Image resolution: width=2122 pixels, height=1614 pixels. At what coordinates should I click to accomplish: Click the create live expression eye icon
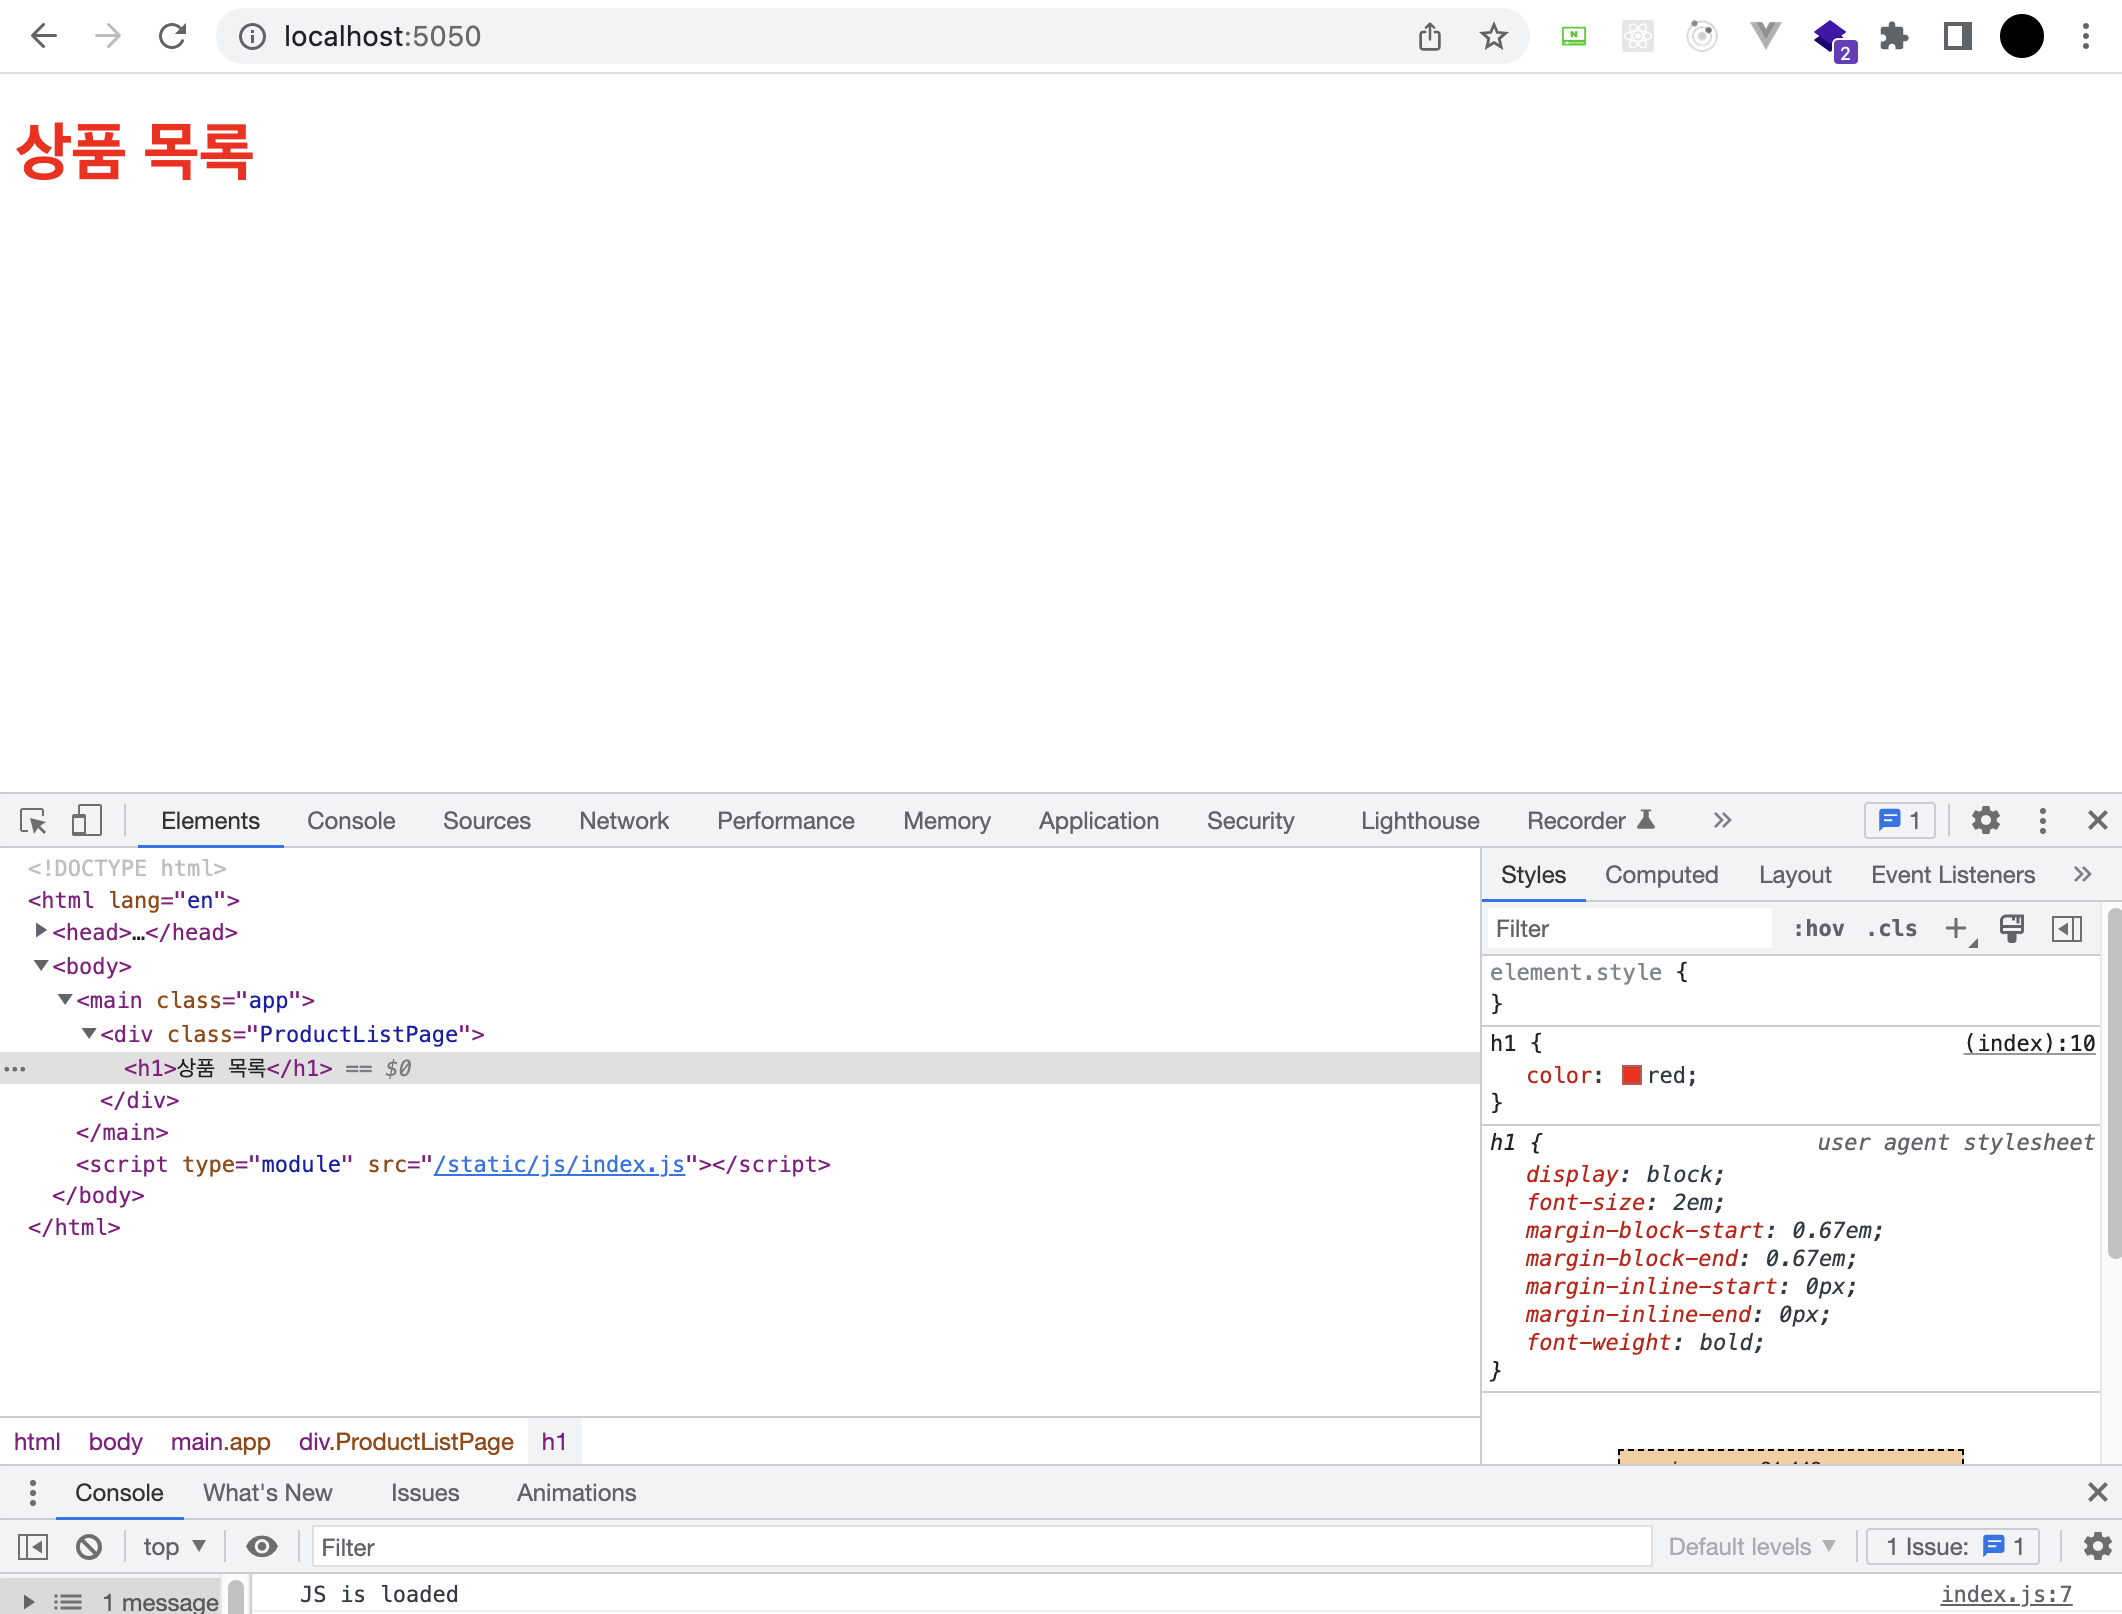point(262,1547)
